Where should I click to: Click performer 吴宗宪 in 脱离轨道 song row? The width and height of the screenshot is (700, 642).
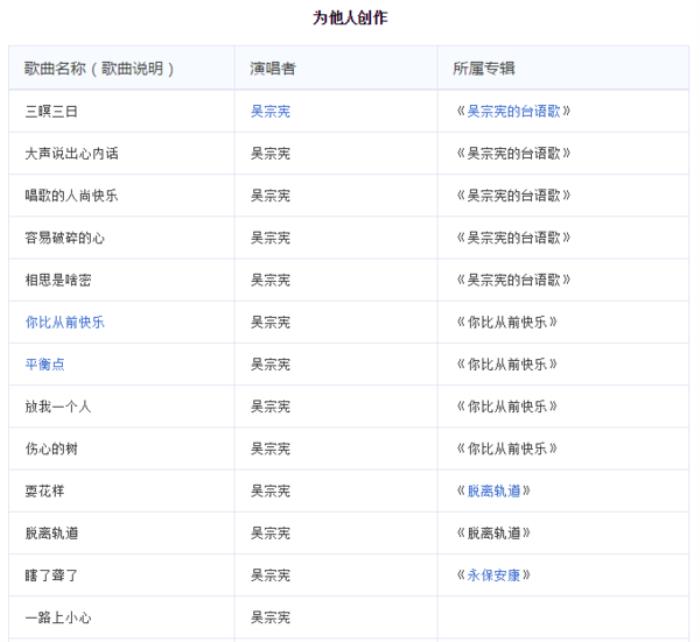[271, 533]
